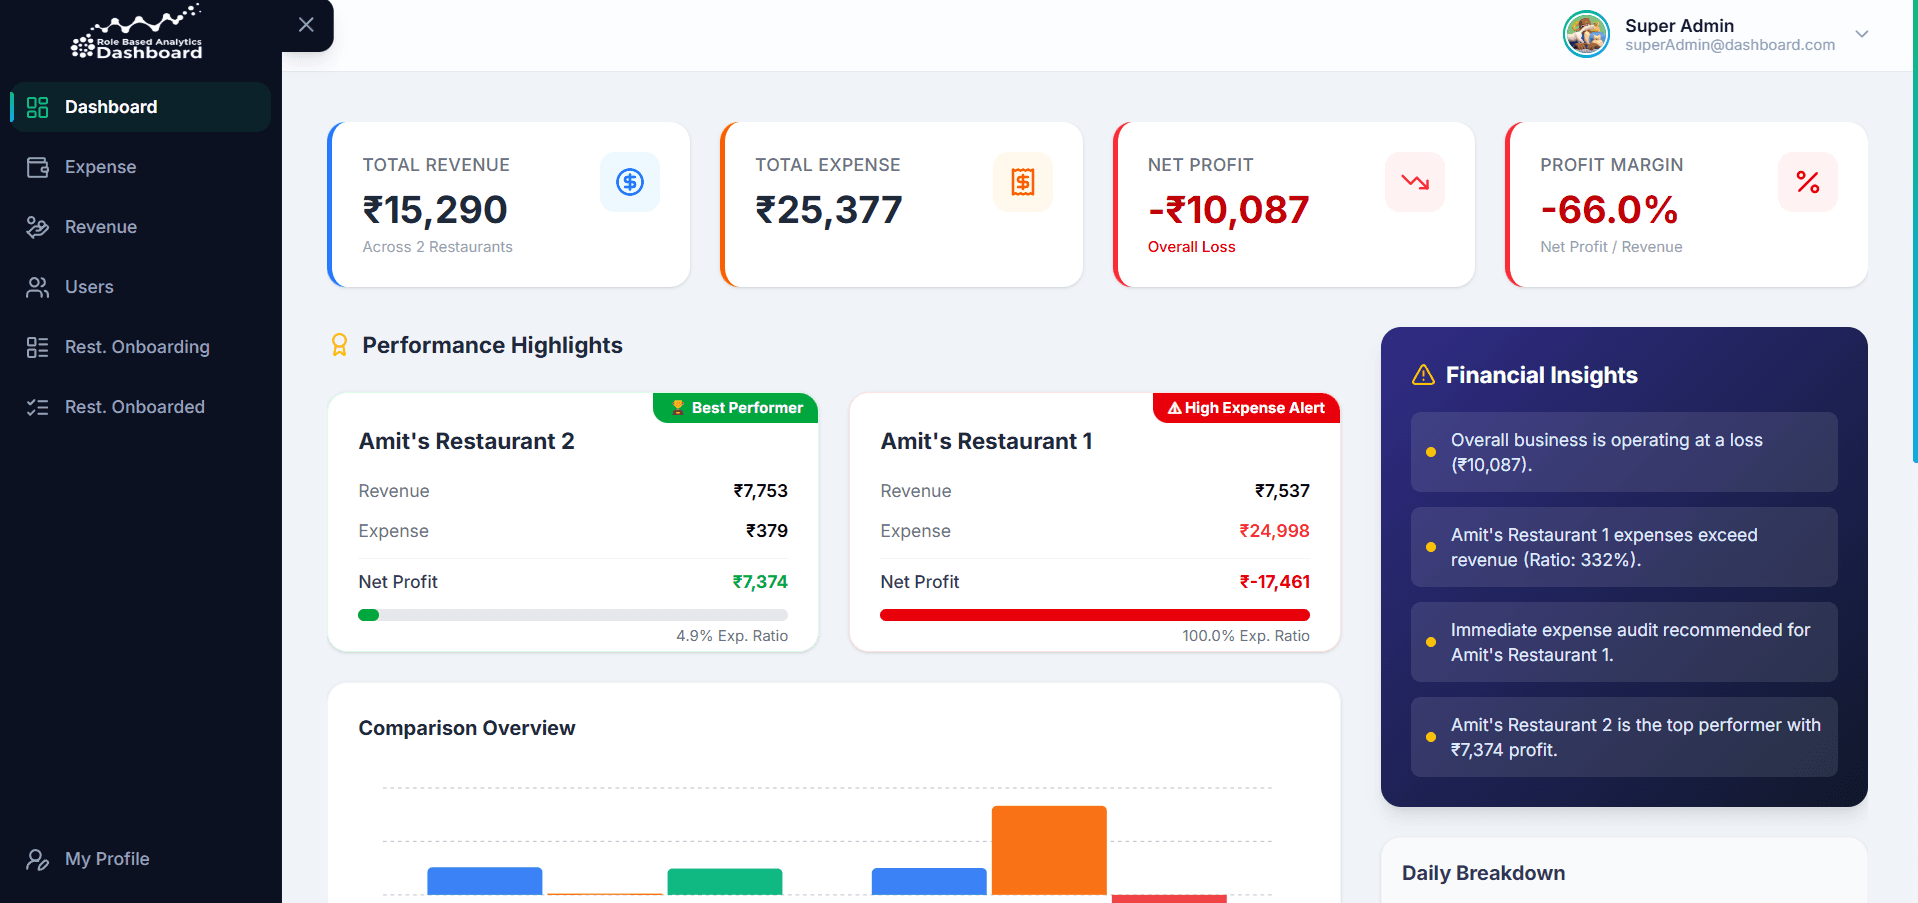Click the red 100.0% expense ratio bar
1918x903 pixels.
click(1095, 615)
